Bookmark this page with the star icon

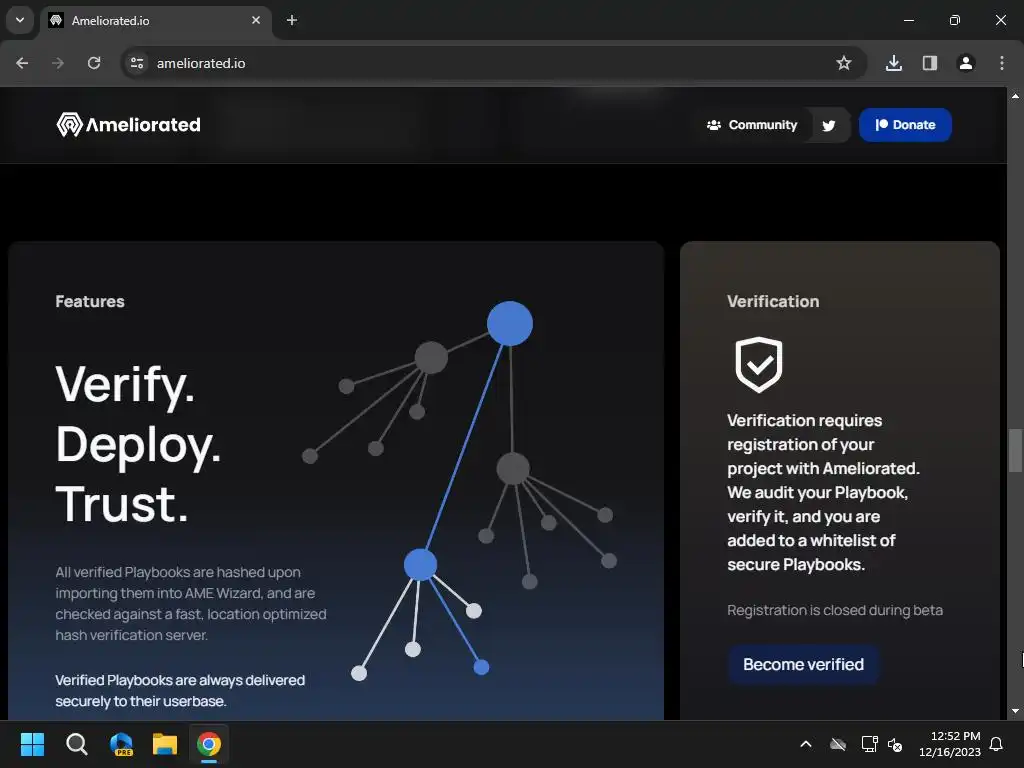coord(844,63)
